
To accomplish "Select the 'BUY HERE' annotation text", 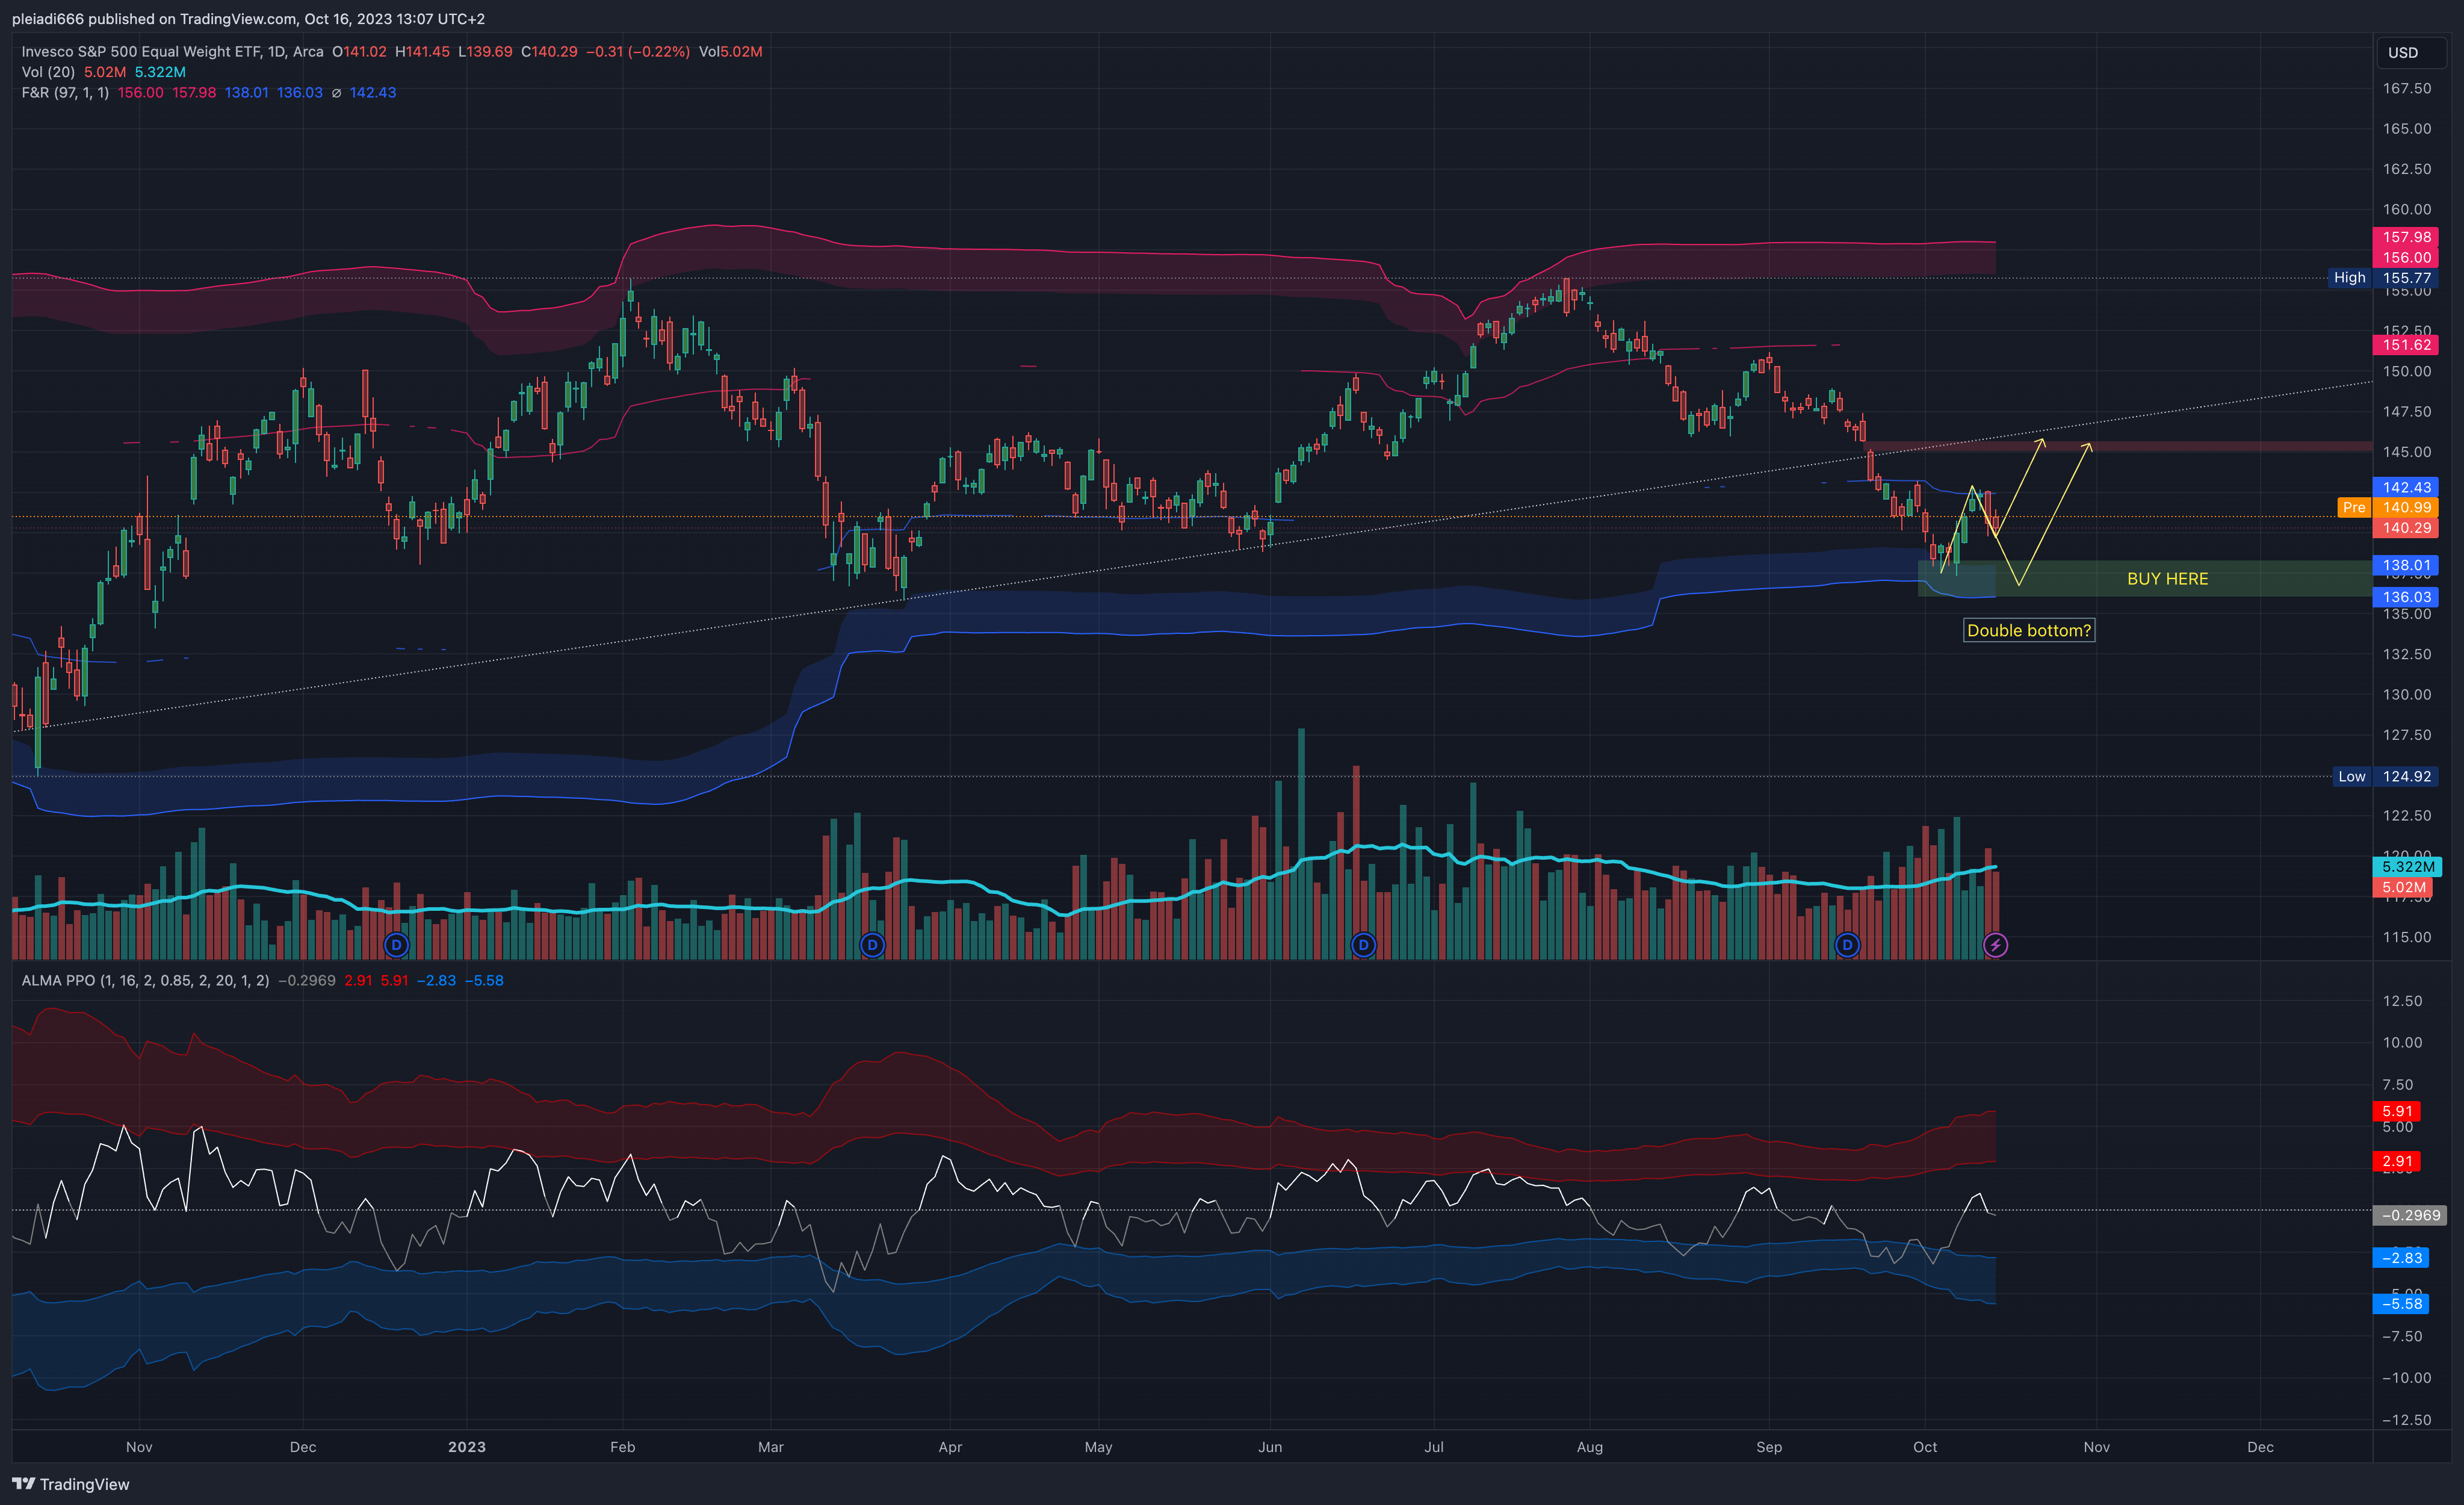I will pos(2167,579).
